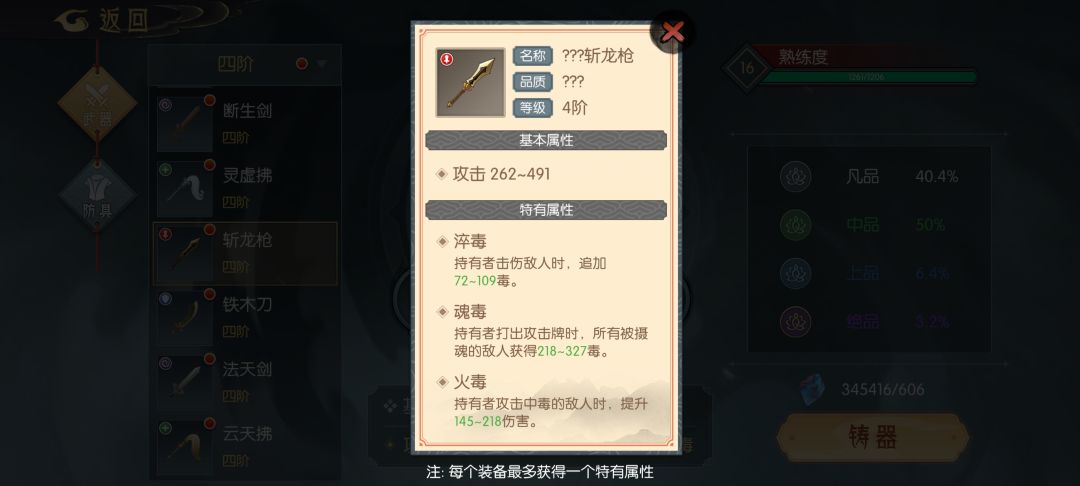Click the 熟练度 proficiency progress bar
The image size is (1080, 486).
[868, 77]
